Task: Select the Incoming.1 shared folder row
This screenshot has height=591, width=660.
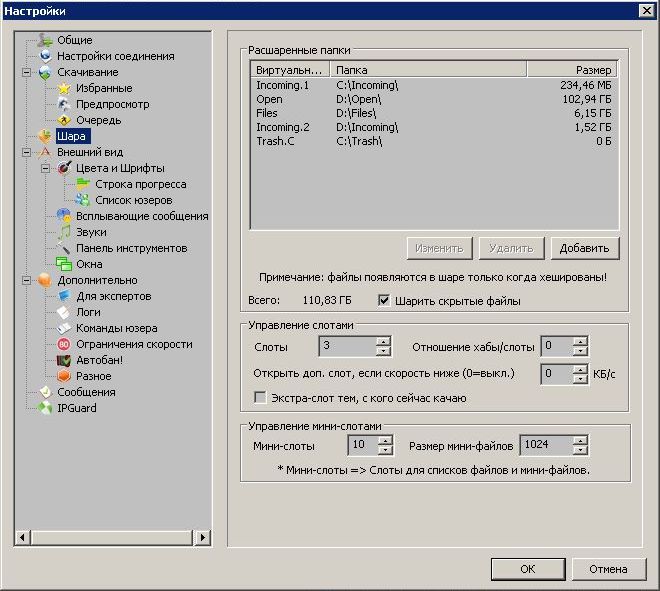Action: [x=434, y=85]
